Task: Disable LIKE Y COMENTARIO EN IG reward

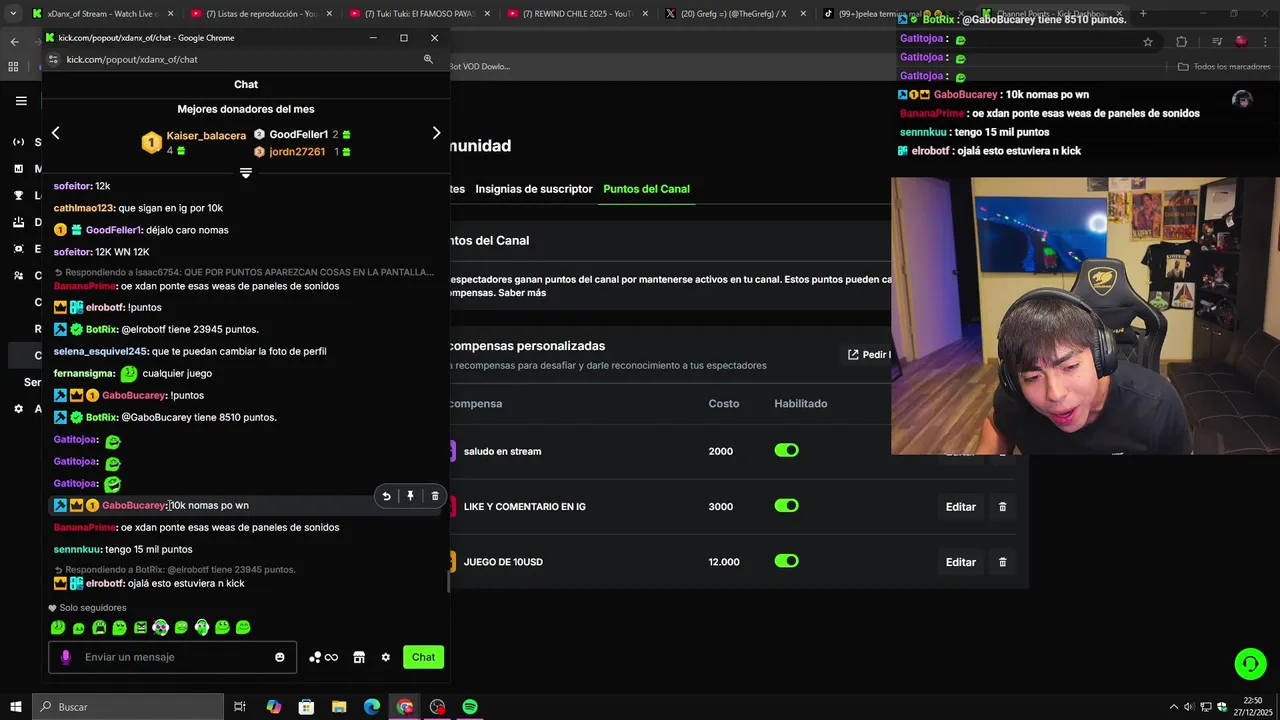Action: [787, 506]
